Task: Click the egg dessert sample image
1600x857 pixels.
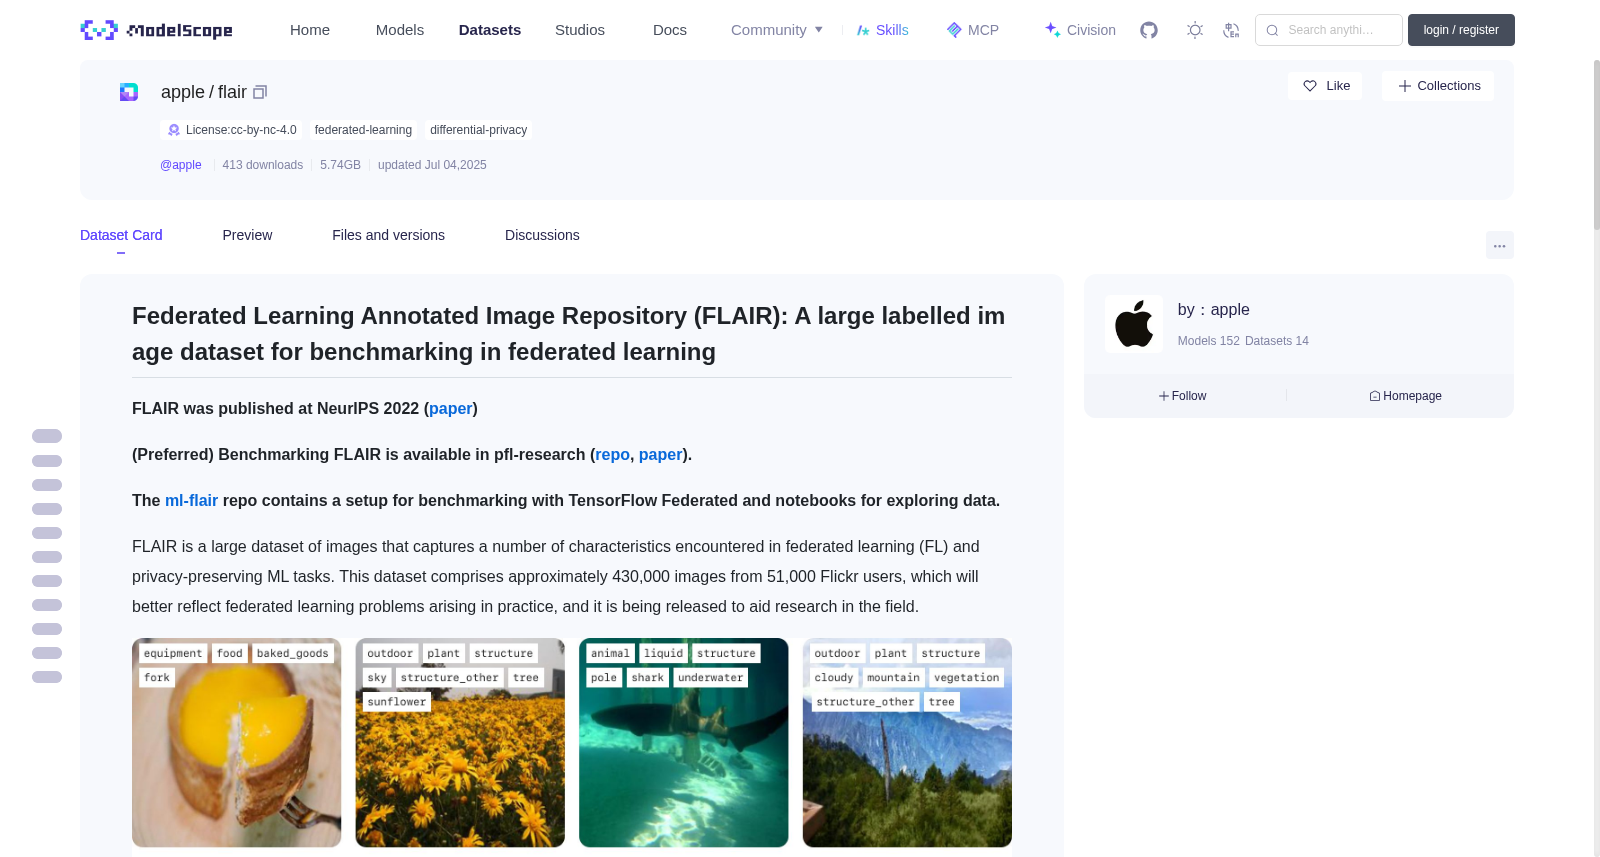Action: pos(237,743)
